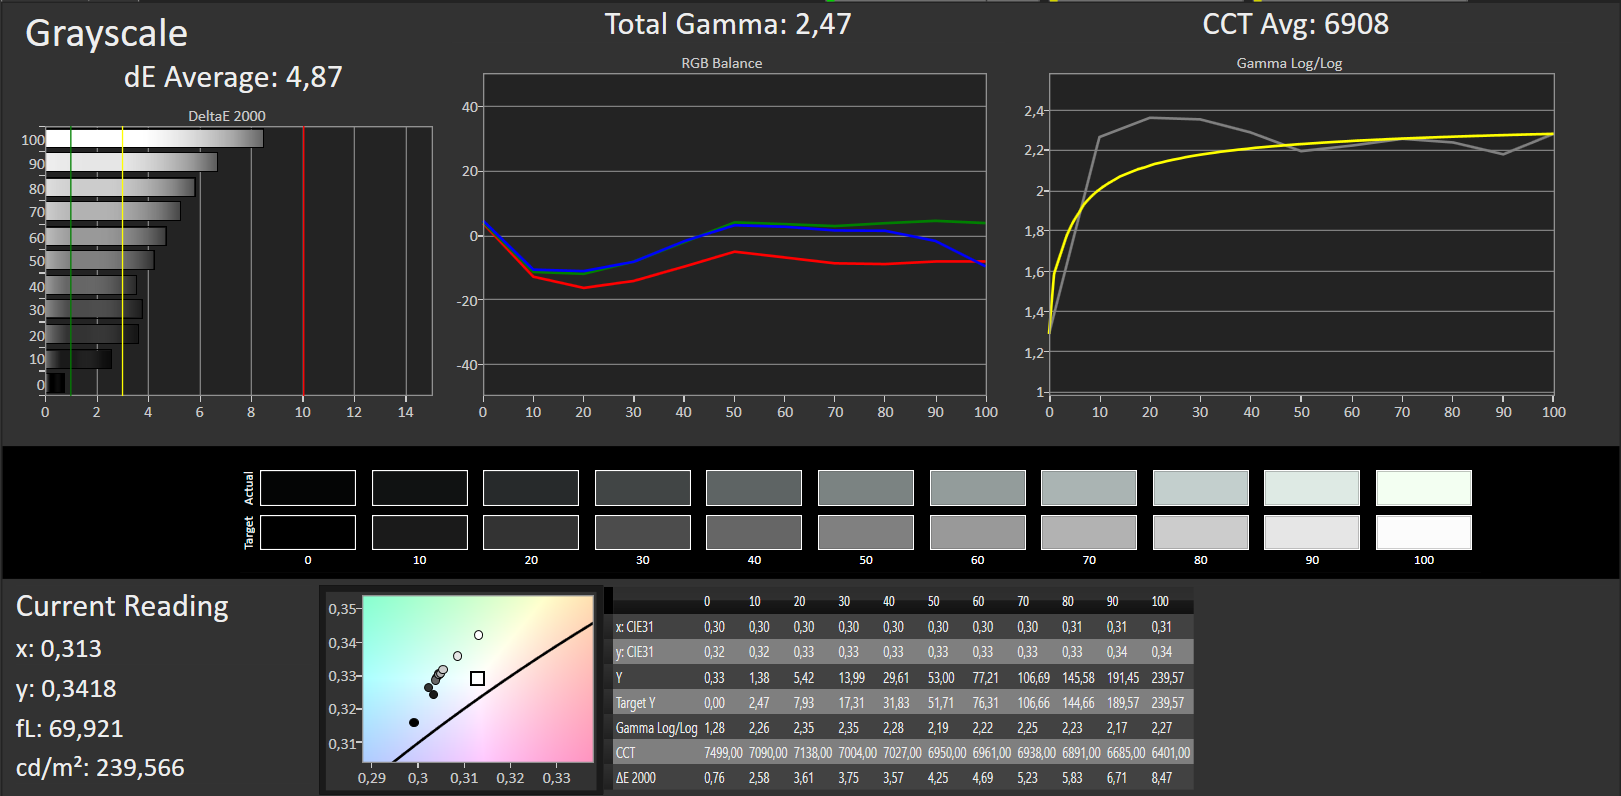This screenshot has height=796, width=1621.
Task: Select the Actual swatch for level 70
Action: click(1089, 488)
